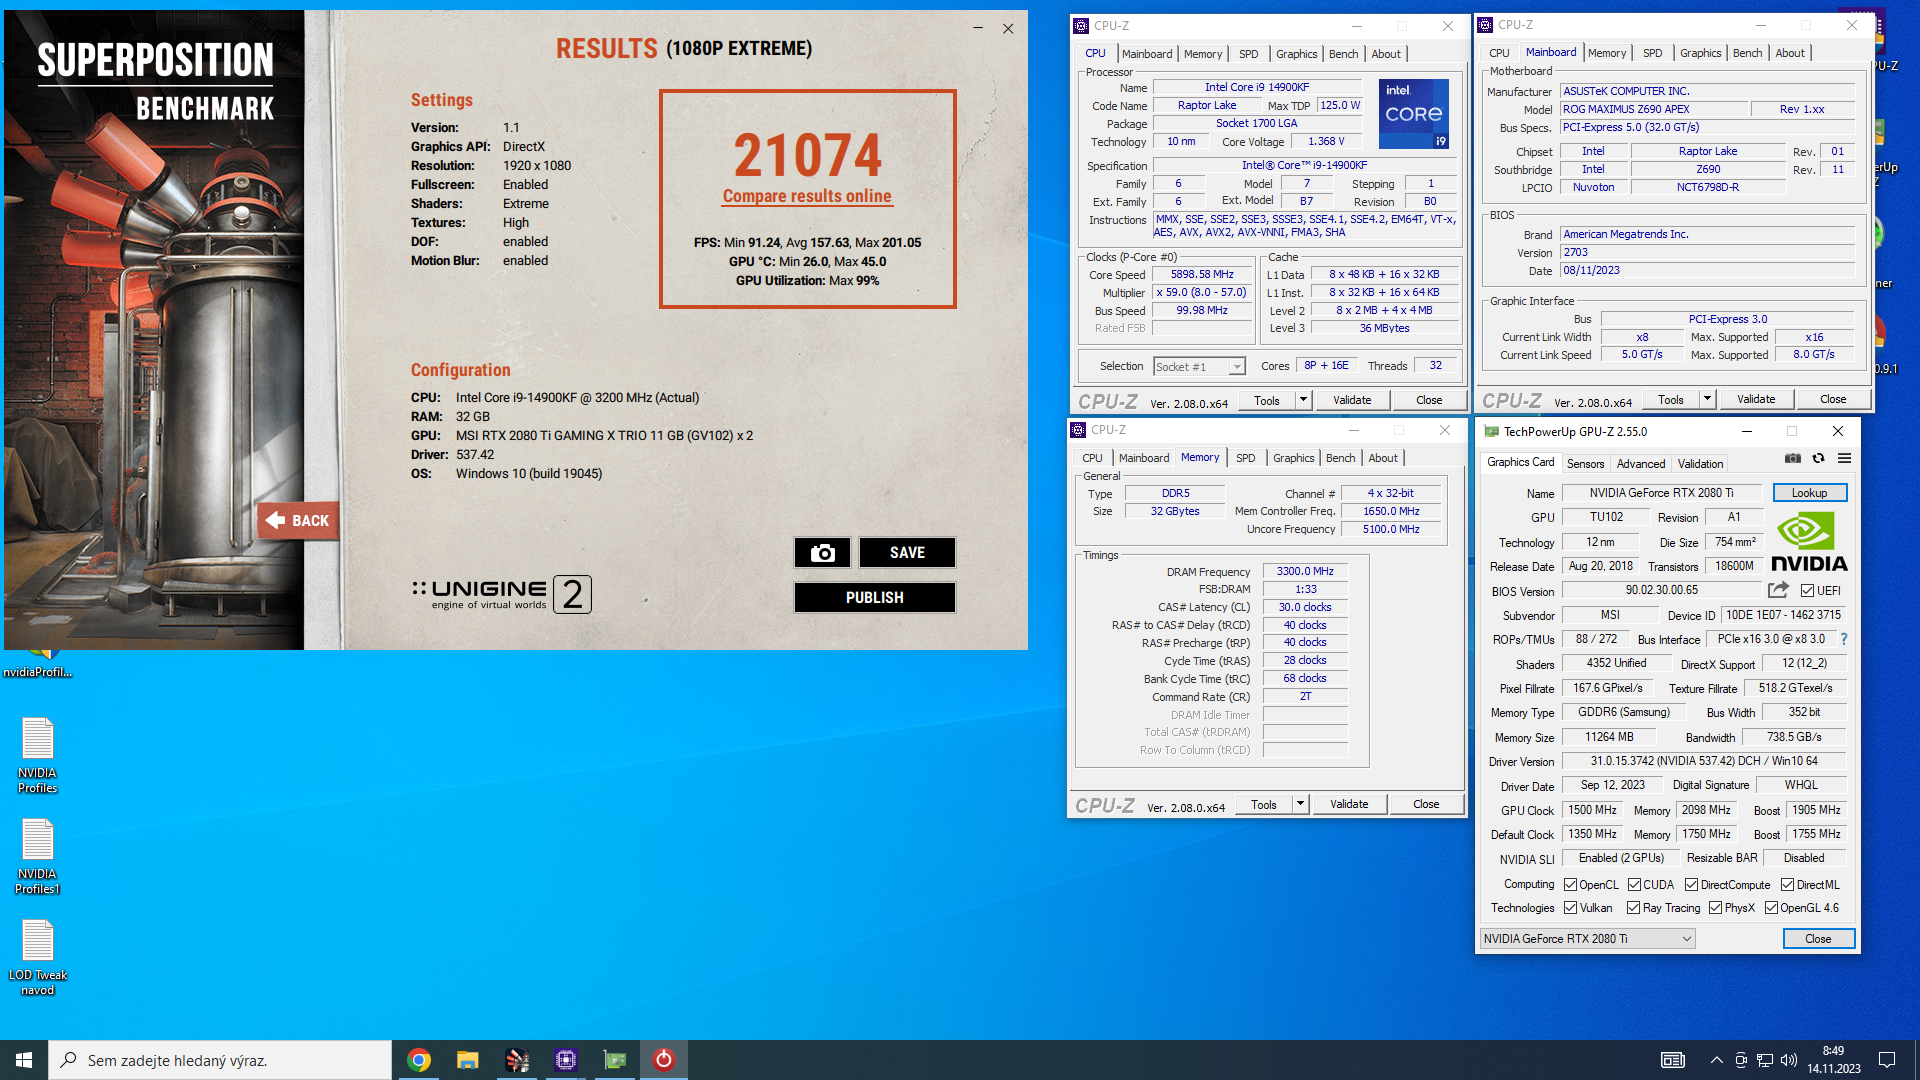
Task: Click Close in CPU-Z Mainboard window
Action: click(1833, 399)
